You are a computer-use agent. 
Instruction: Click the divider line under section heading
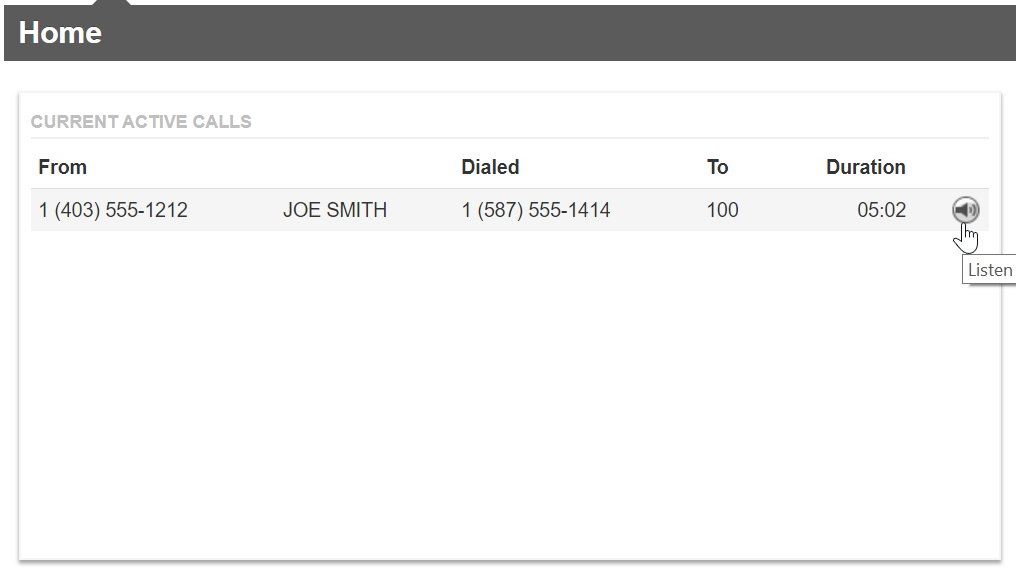point(509,138)
